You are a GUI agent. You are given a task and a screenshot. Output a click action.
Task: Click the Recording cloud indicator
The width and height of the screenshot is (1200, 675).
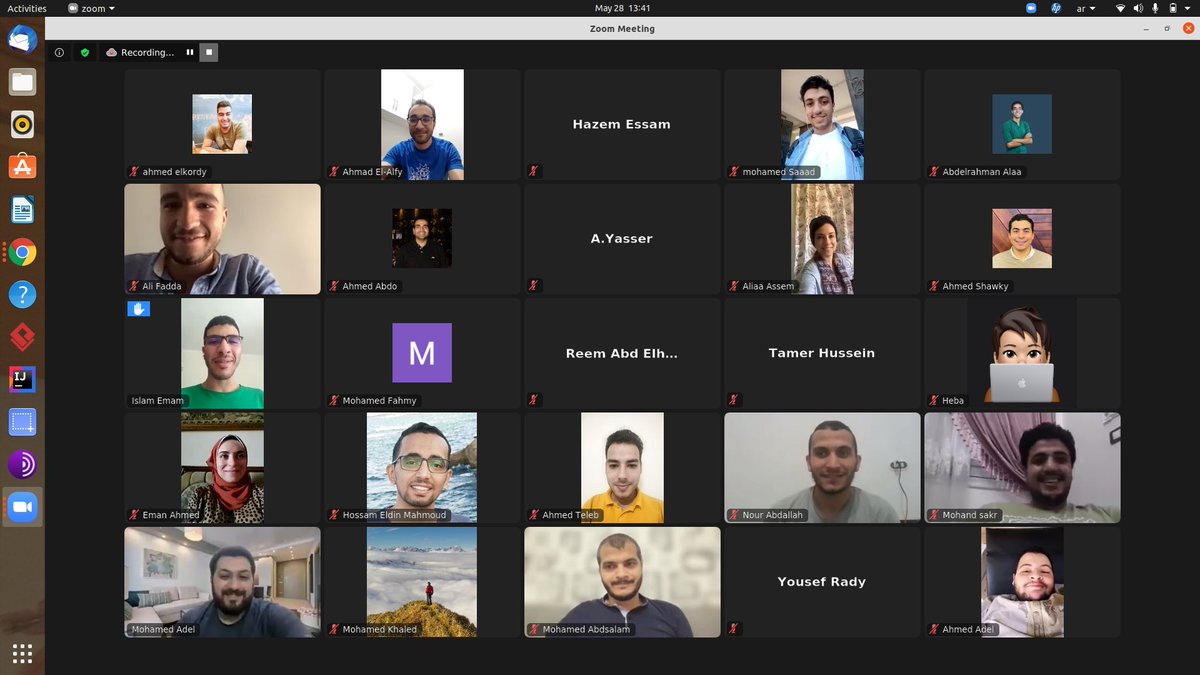click(x=139, y=52)
